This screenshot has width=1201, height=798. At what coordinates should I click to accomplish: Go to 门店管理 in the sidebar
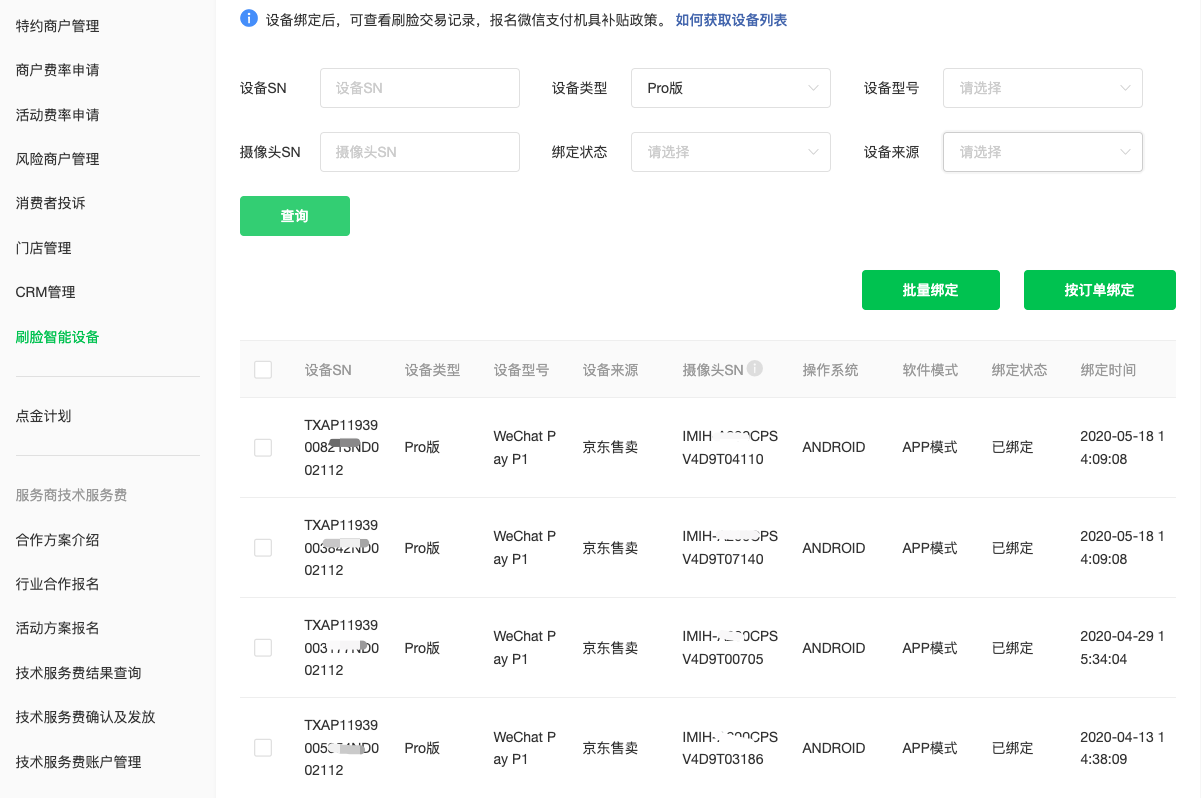[44, 248]
